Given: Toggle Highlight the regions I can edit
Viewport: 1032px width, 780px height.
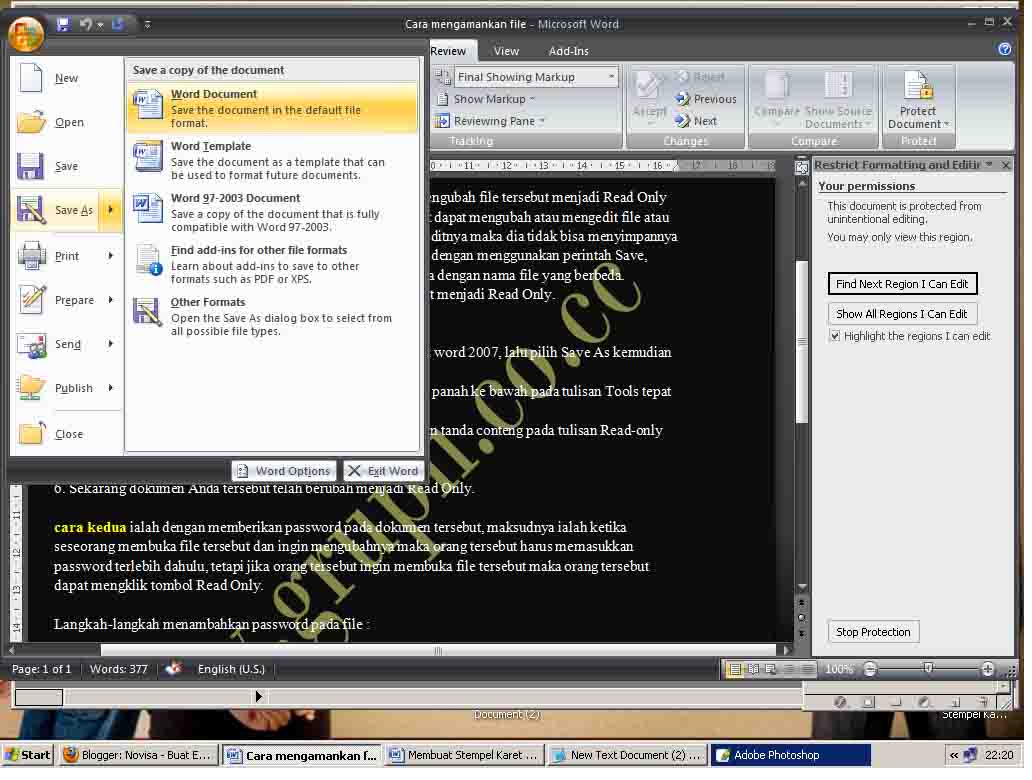Looking at the screenshot, I should (x=835, y=336).
